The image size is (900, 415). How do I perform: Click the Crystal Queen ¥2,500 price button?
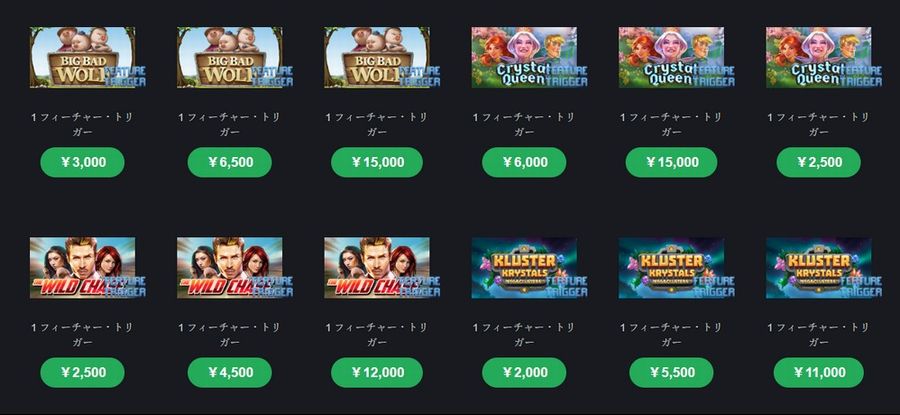(818, 162)
